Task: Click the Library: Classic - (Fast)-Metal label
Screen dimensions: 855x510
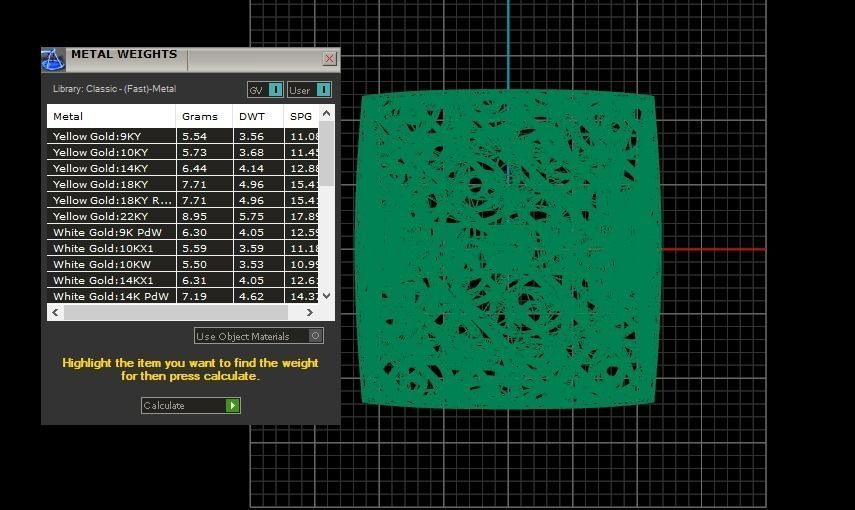Action: click(115, 89)
